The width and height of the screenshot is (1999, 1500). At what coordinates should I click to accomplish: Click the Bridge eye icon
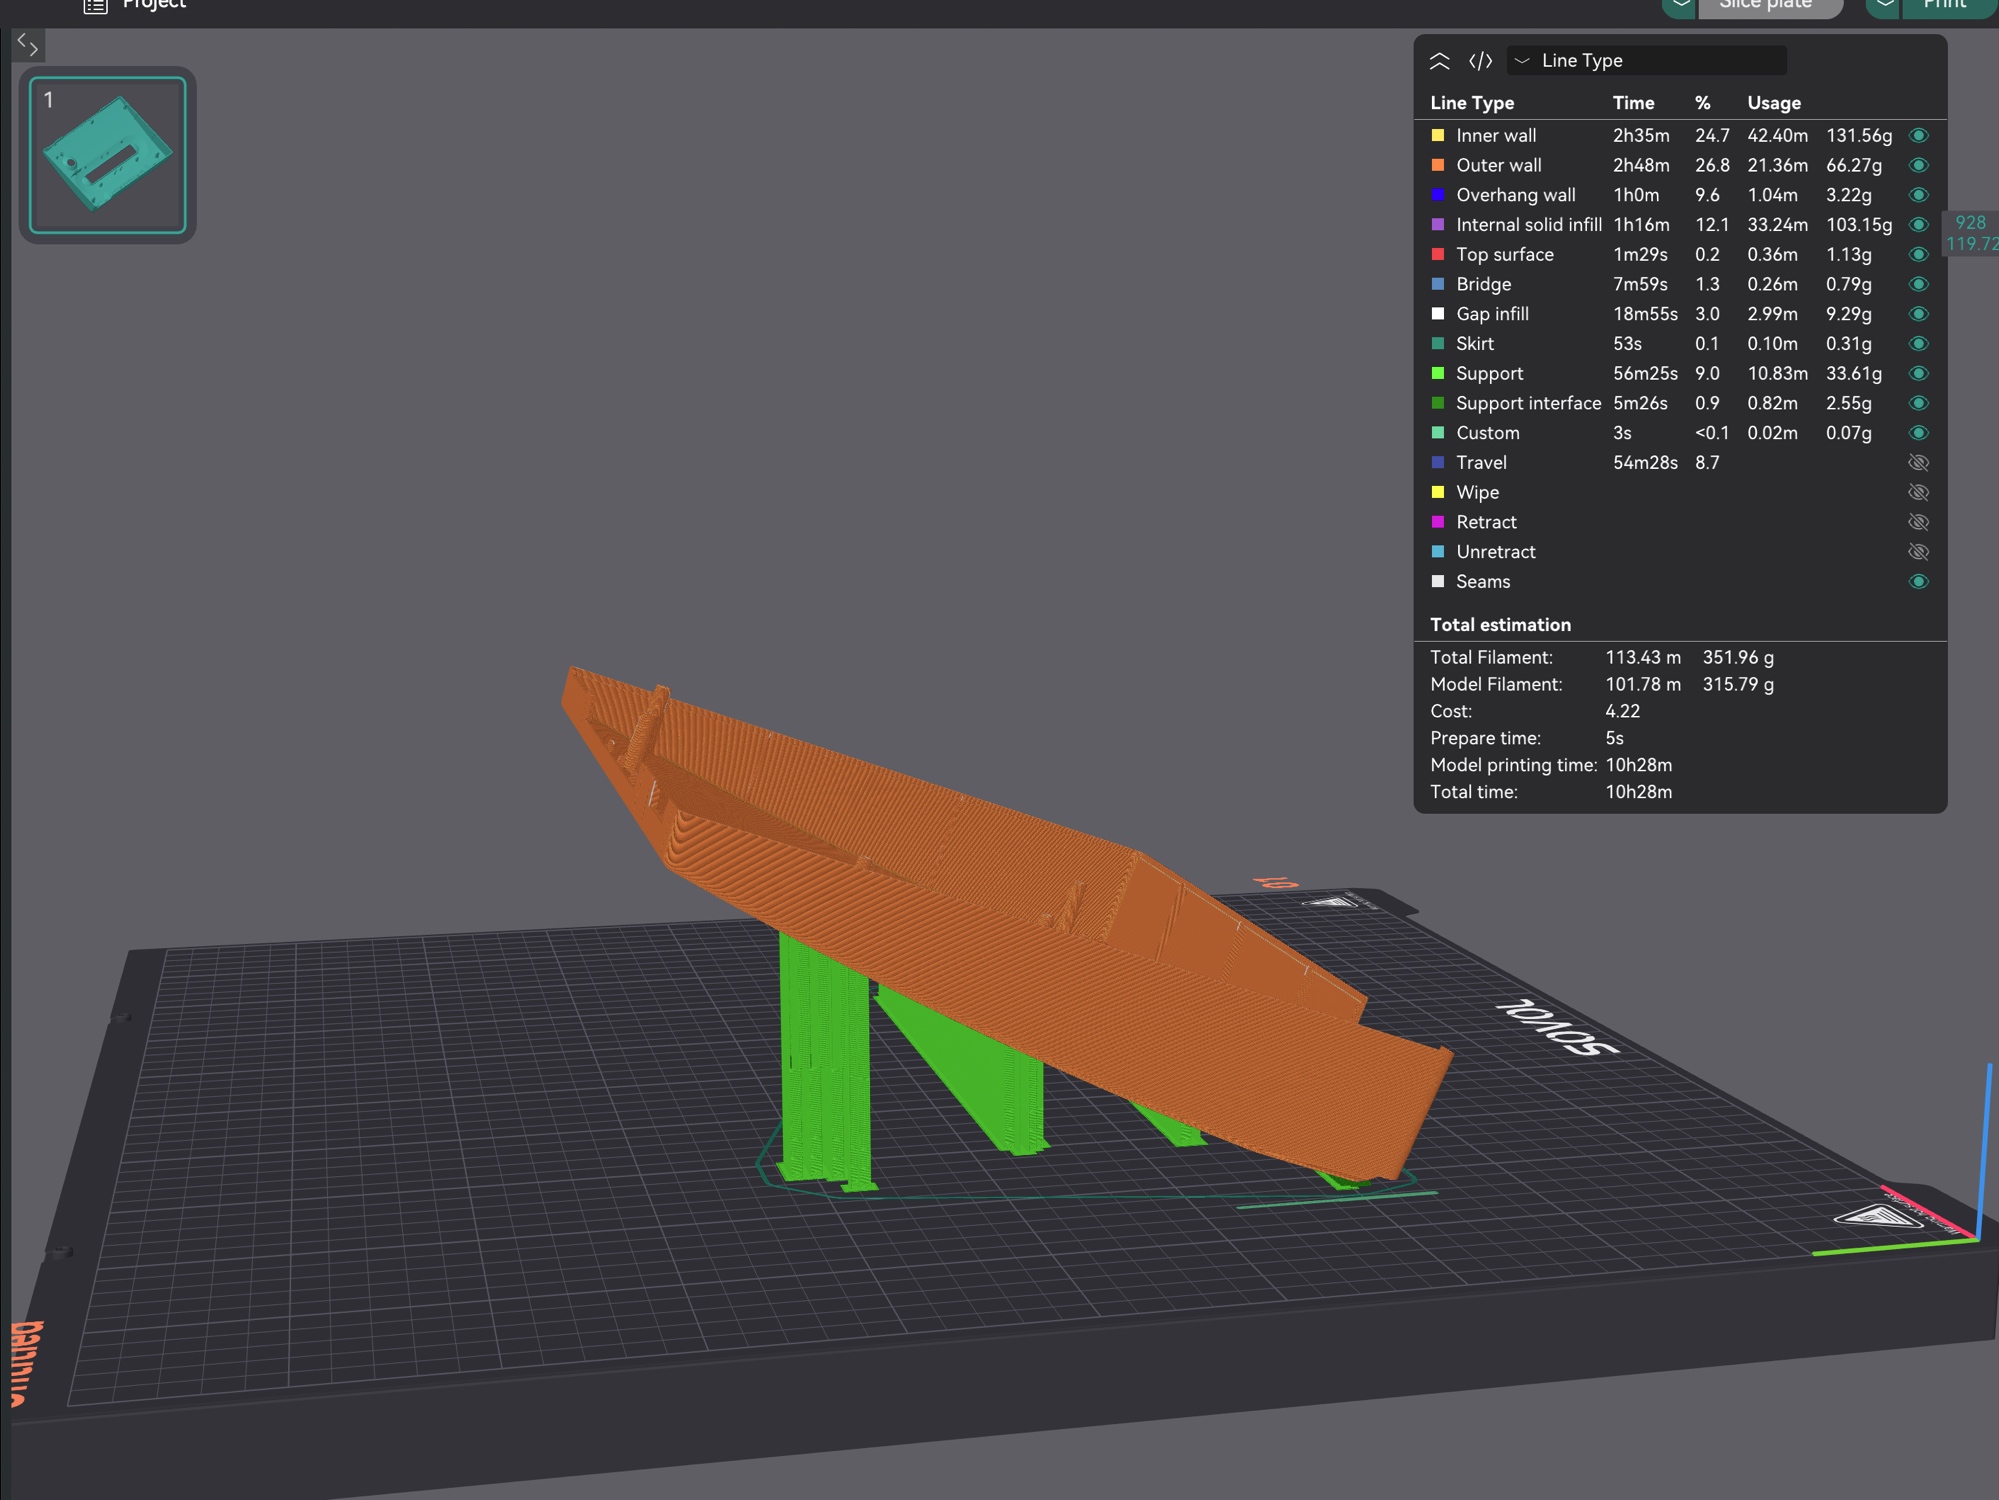[x=1918, y=284]
